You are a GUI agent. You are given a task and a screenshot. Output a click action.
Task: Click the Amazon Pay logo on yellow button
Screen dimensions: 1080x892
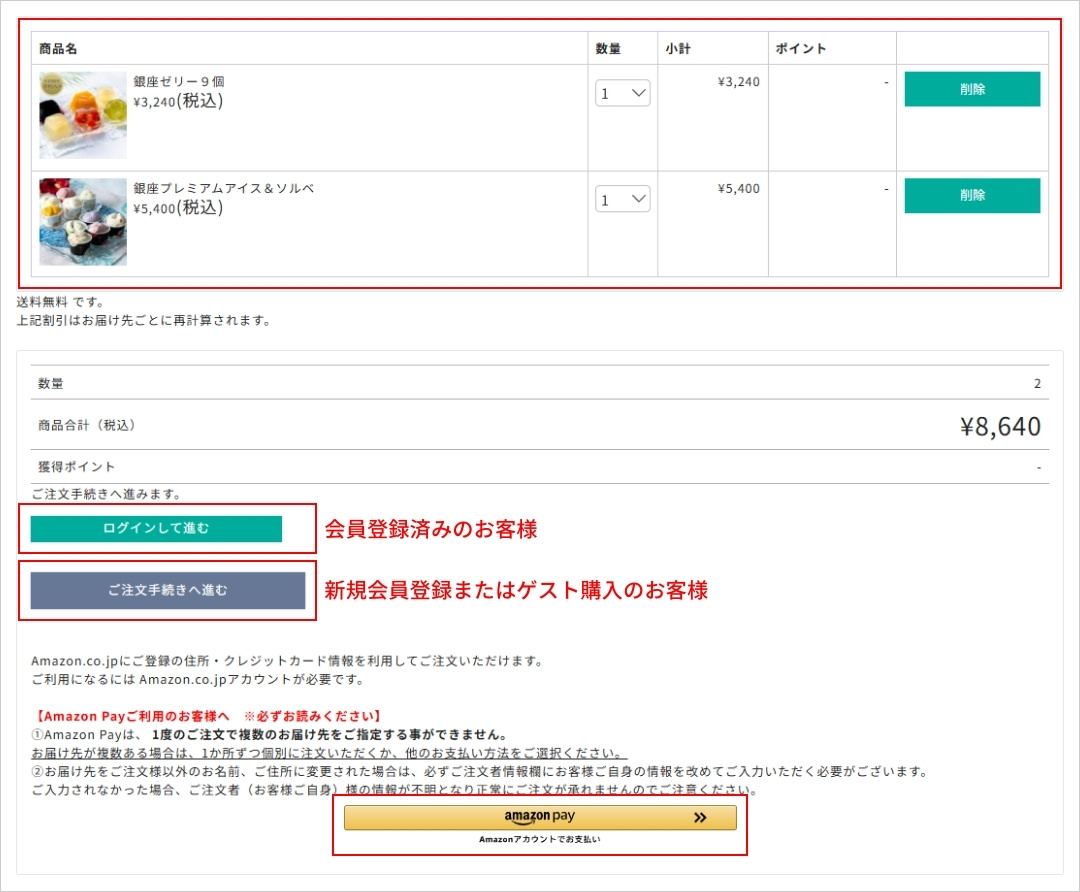coord(539,817)
